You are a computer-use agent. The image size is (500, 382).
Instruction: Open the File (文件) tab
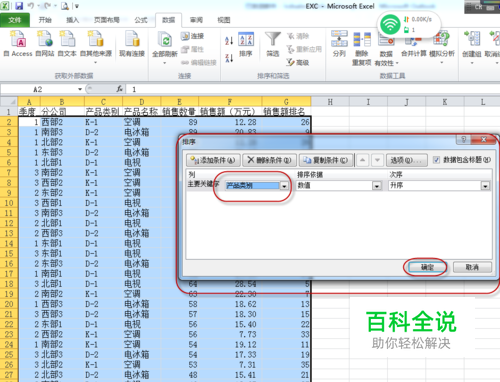[x=15, y=20]
